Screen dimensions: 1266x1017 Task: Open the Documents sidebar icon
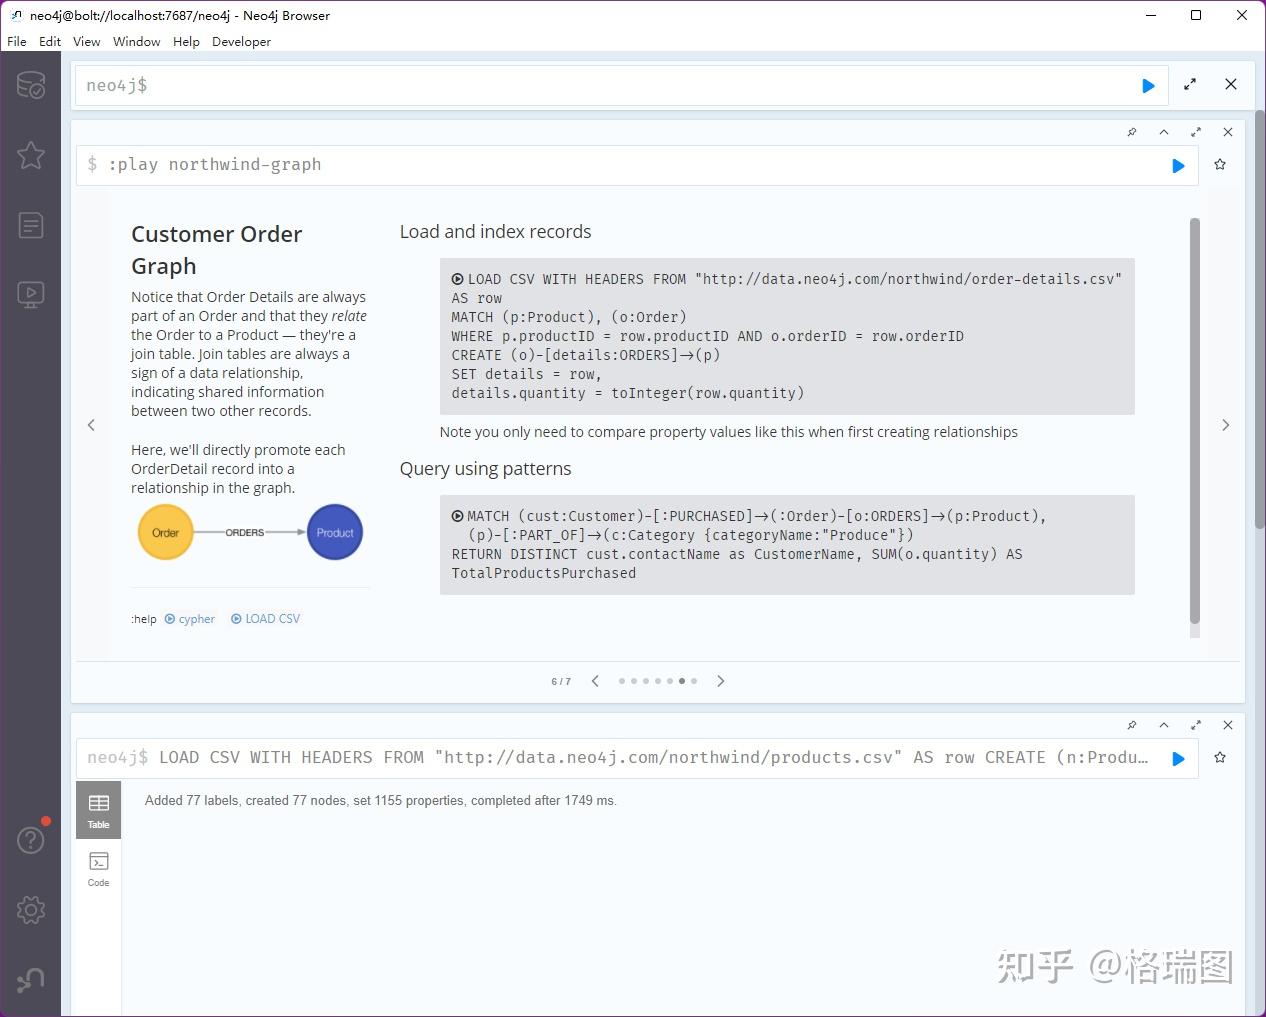click(x=31, y=225)
